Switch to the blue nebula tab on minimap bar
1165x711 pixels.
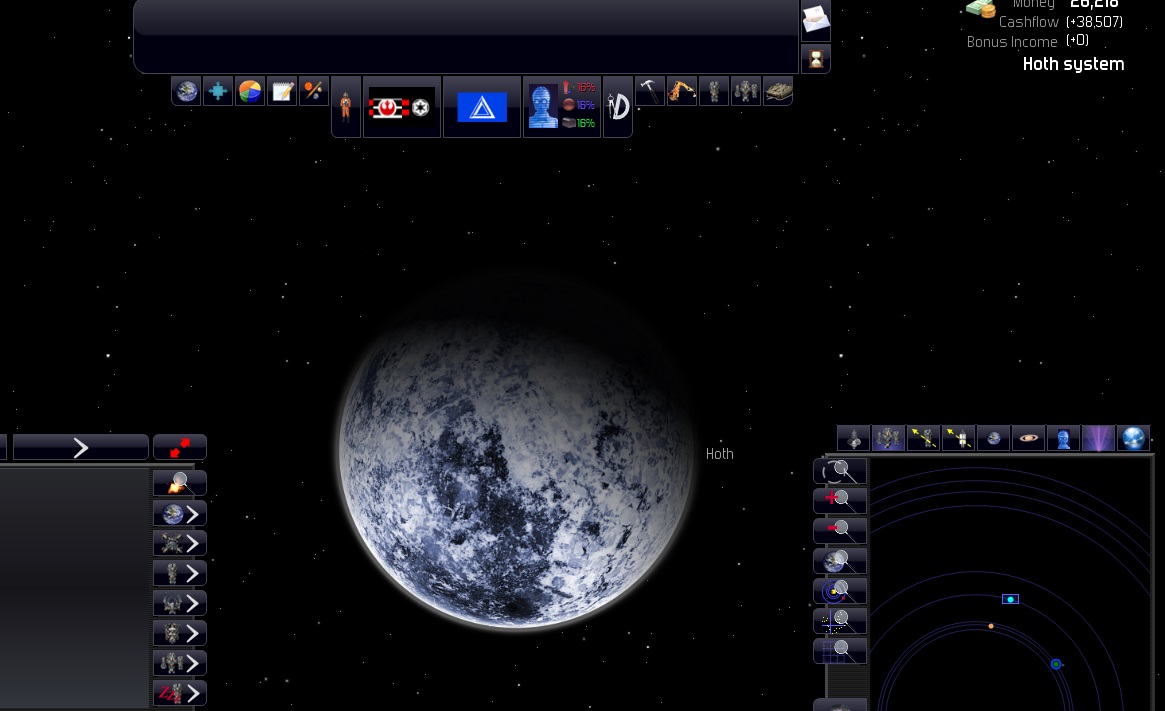click(x=1099, y=438)
